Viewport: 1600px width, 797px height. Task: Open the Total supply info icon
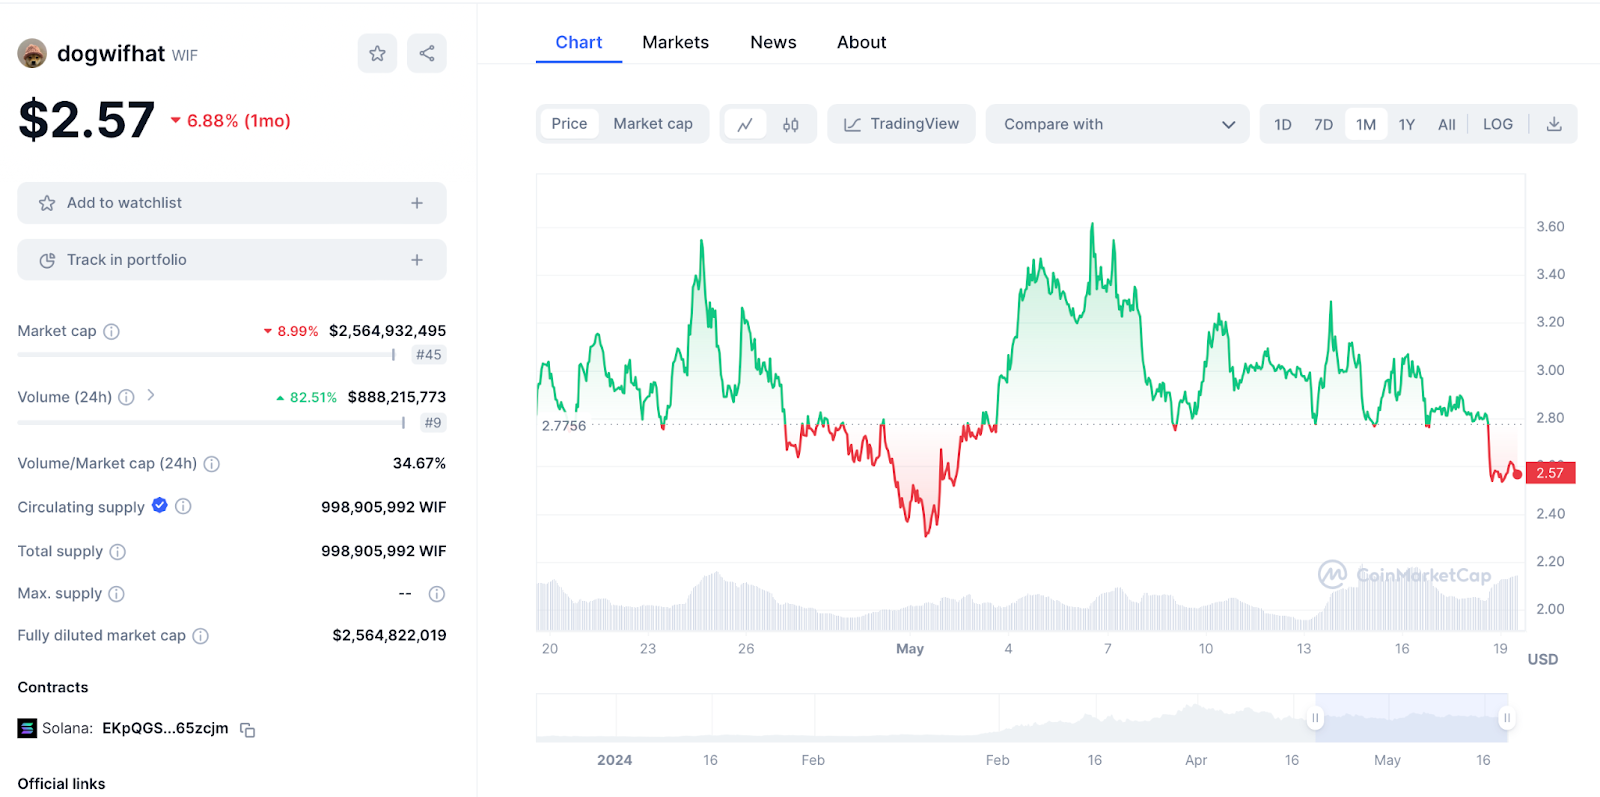[x=118, y=552]
